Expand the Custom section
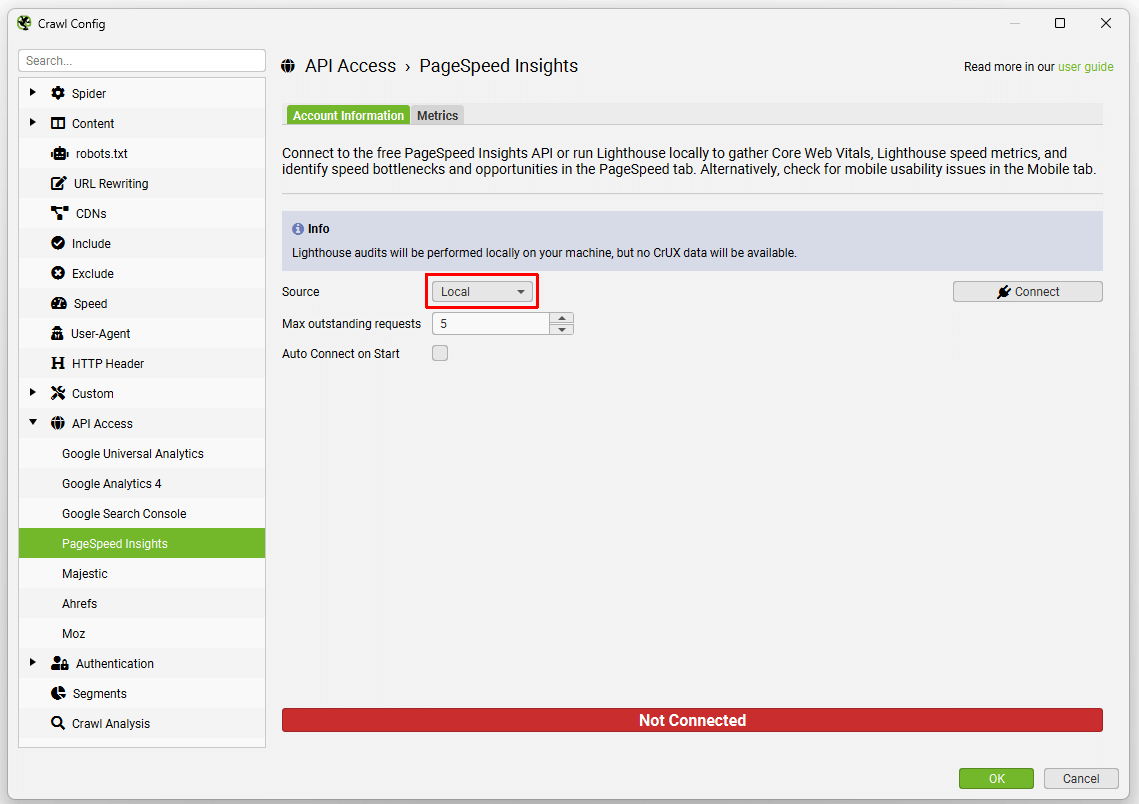The width and height of the screenshot is (1139, 804). (x=33, y=392)
